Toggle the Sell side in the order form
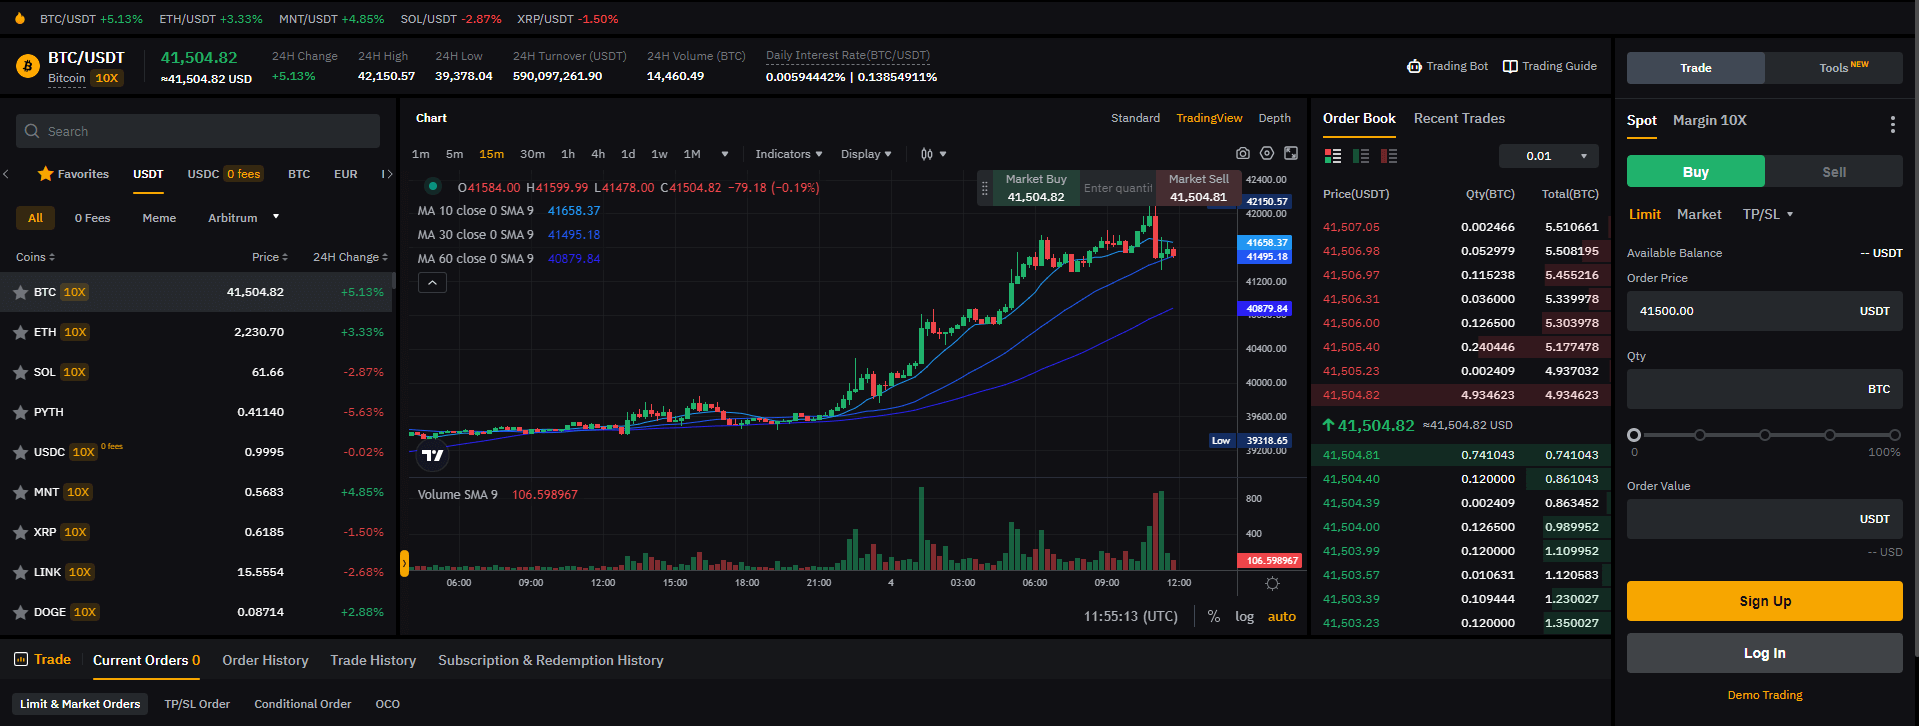1919x726 pixels. (1833, 172)
